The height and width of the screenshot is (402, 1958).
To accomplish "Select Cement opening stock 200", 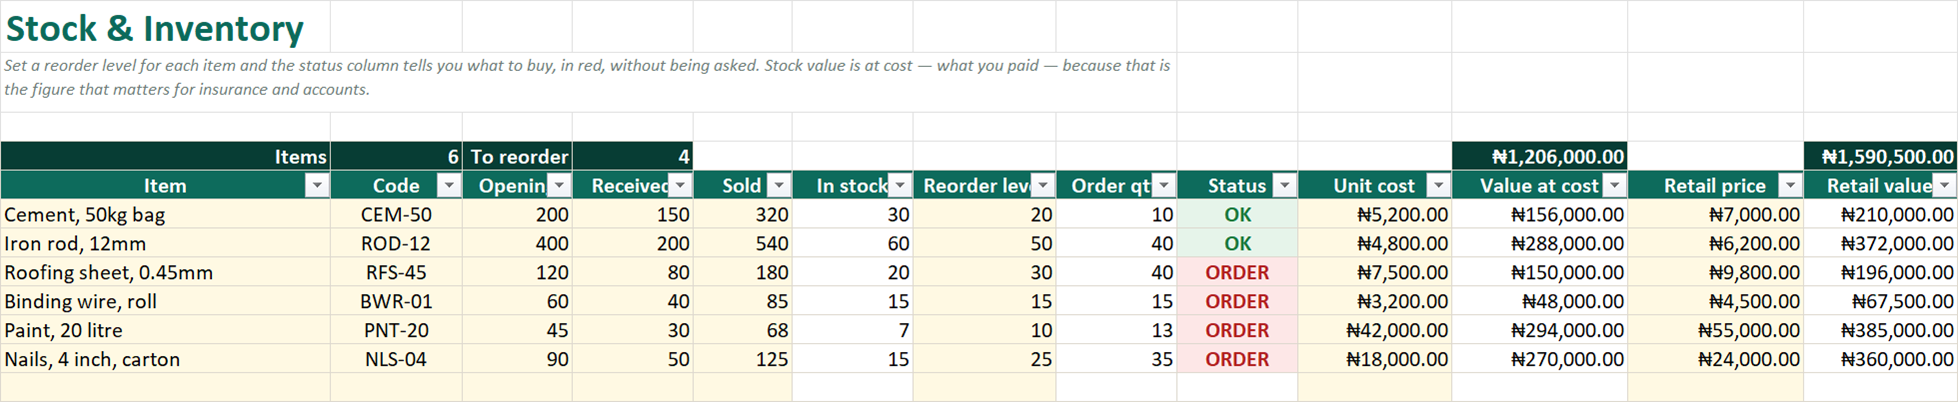I will click(x=517, y=214).
